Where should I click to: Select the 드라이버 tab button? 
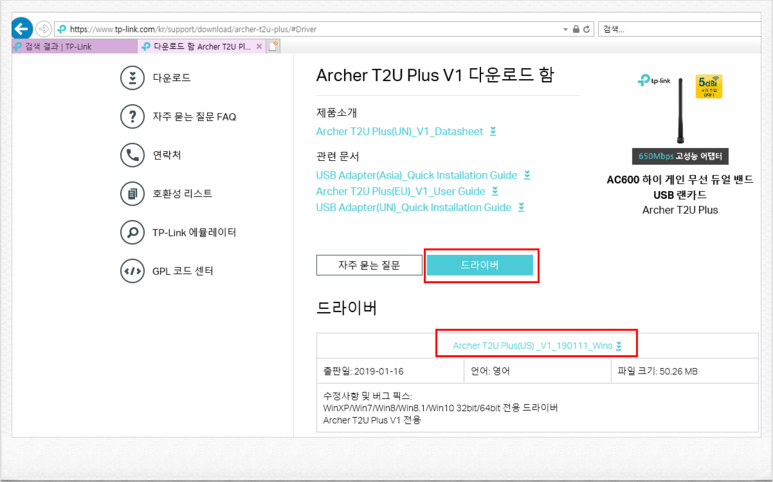[480, 265]
